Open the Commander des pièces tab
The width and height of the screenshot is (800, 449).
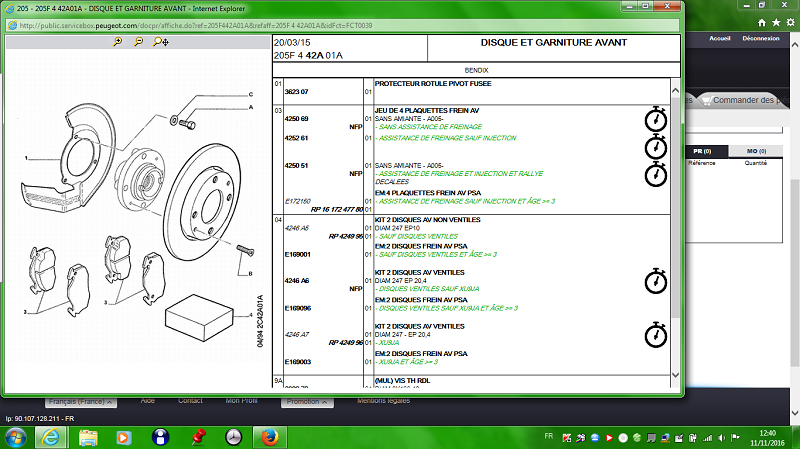pos(743,101)
